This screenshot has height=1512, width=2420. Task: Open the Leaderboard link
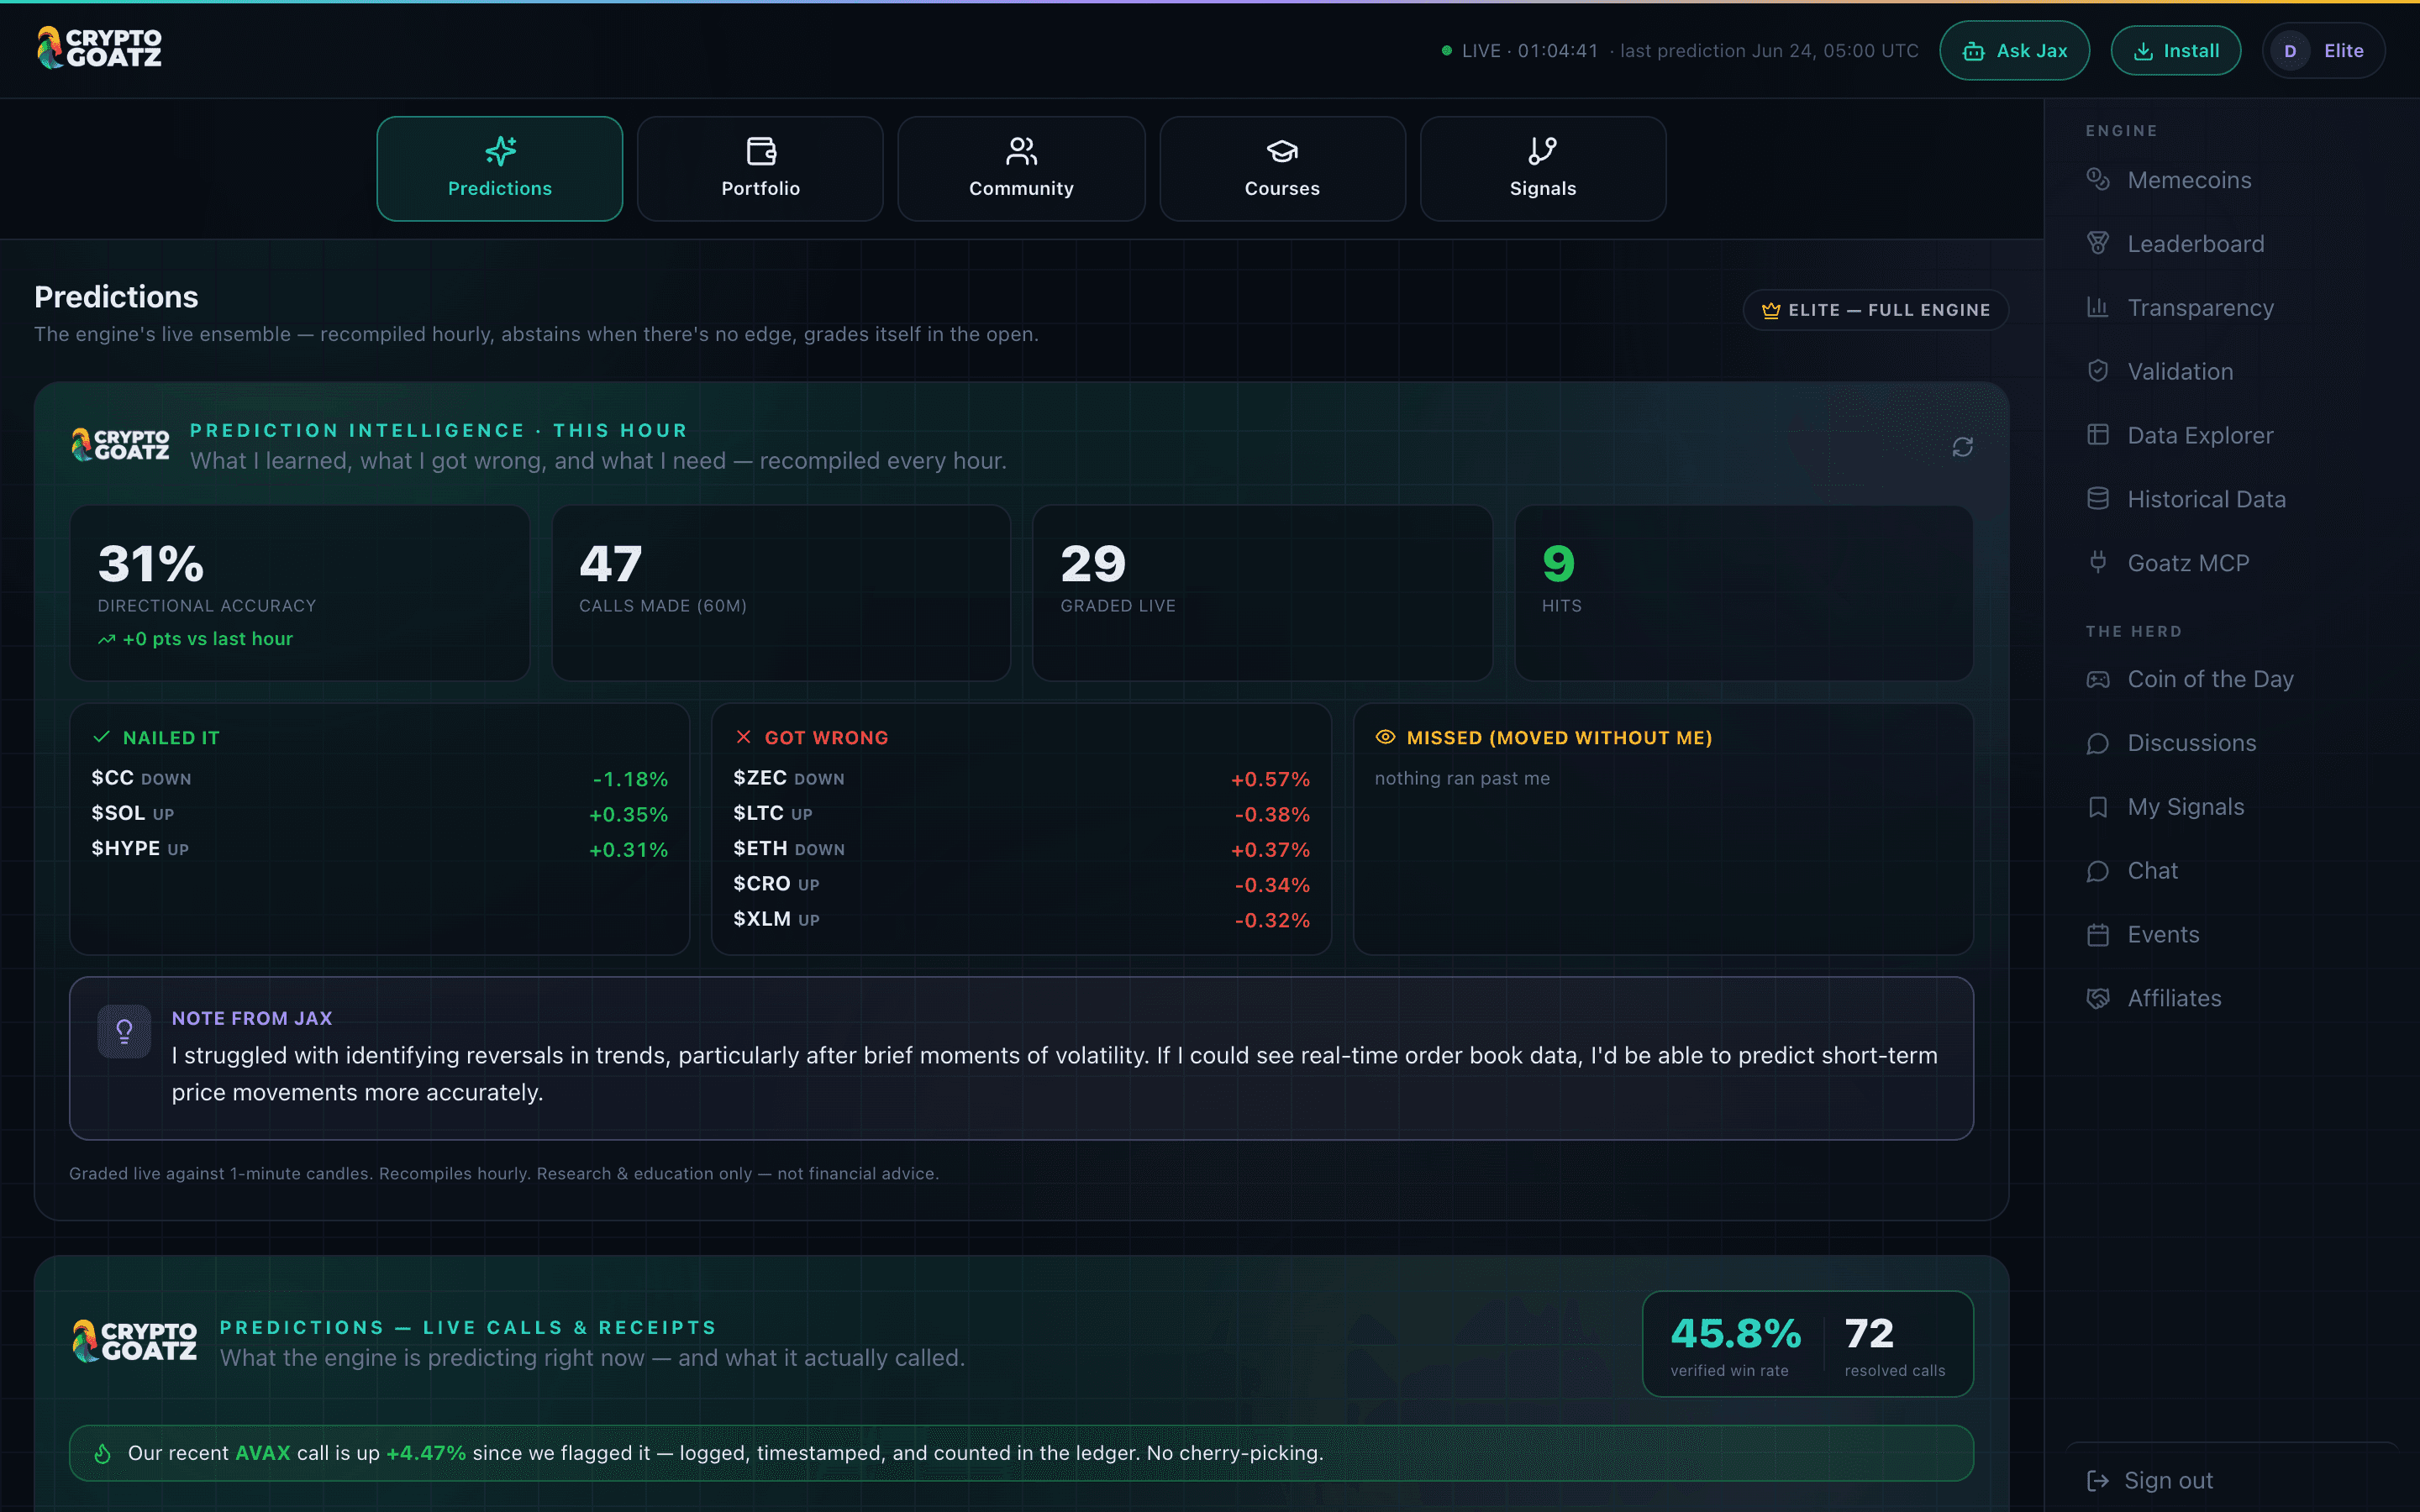[2195, 243]
